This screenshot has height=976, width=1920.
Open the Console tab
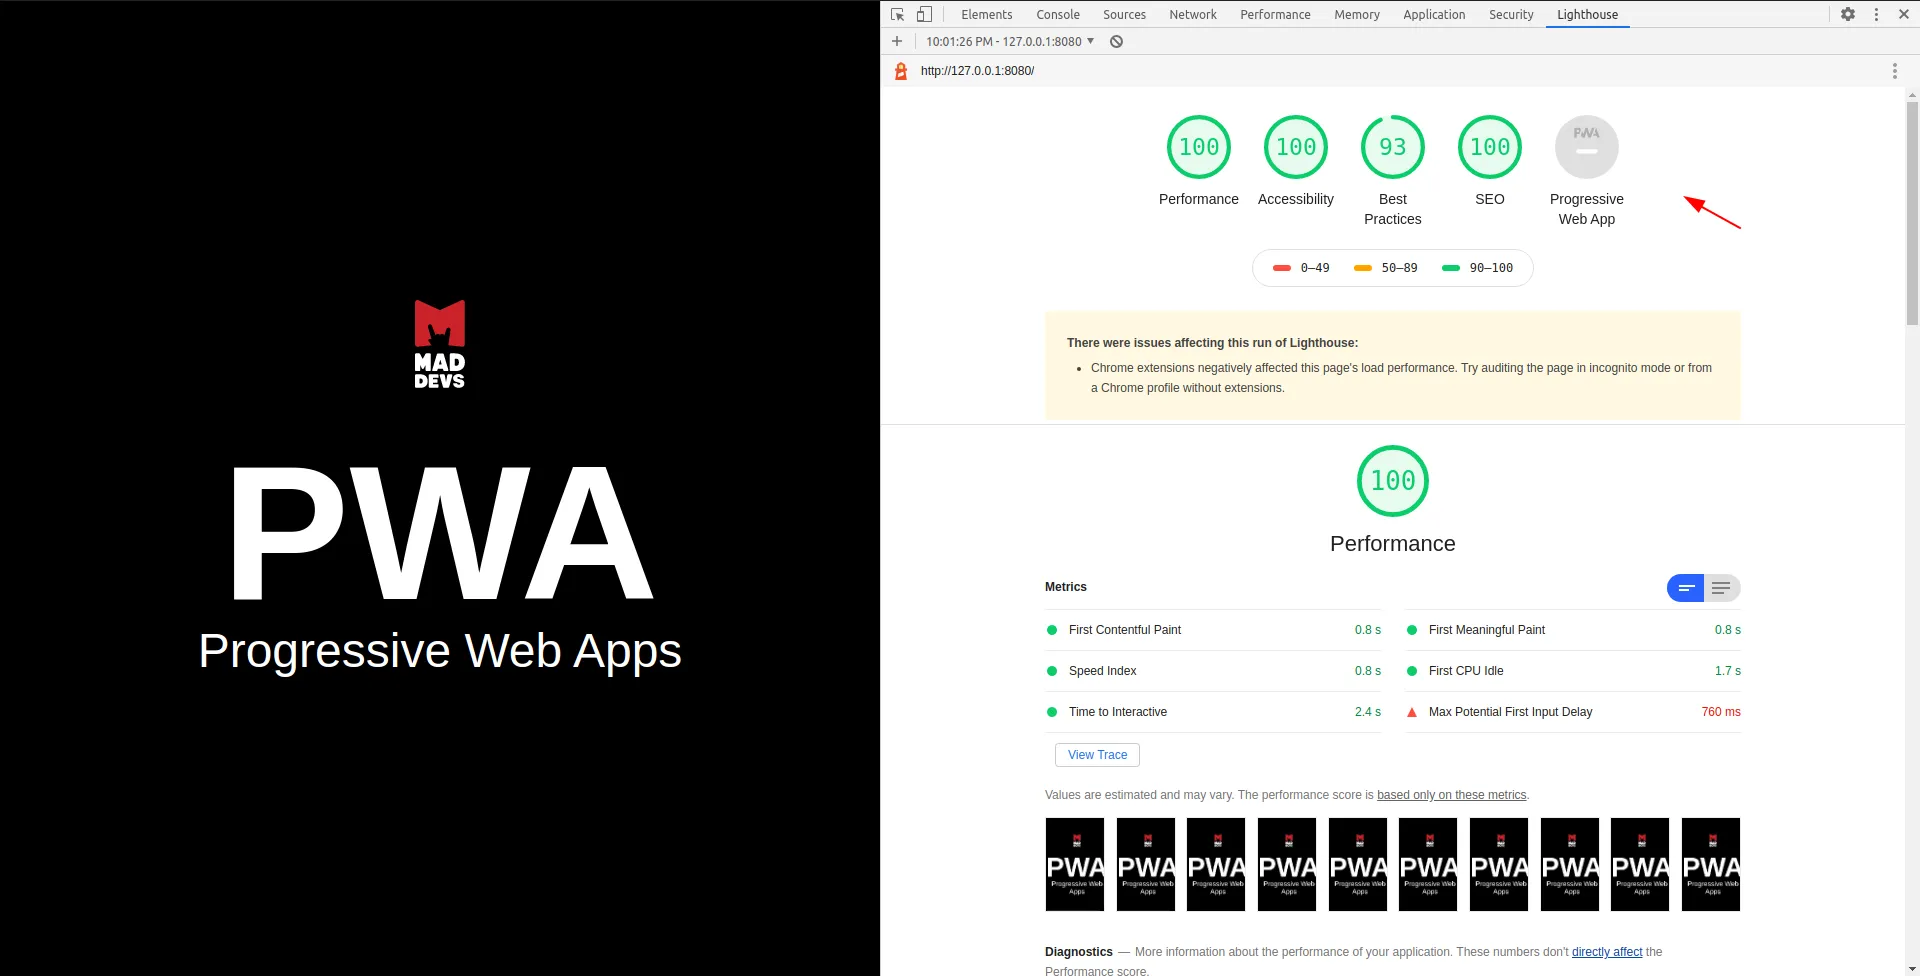(x=1058, y=14)
